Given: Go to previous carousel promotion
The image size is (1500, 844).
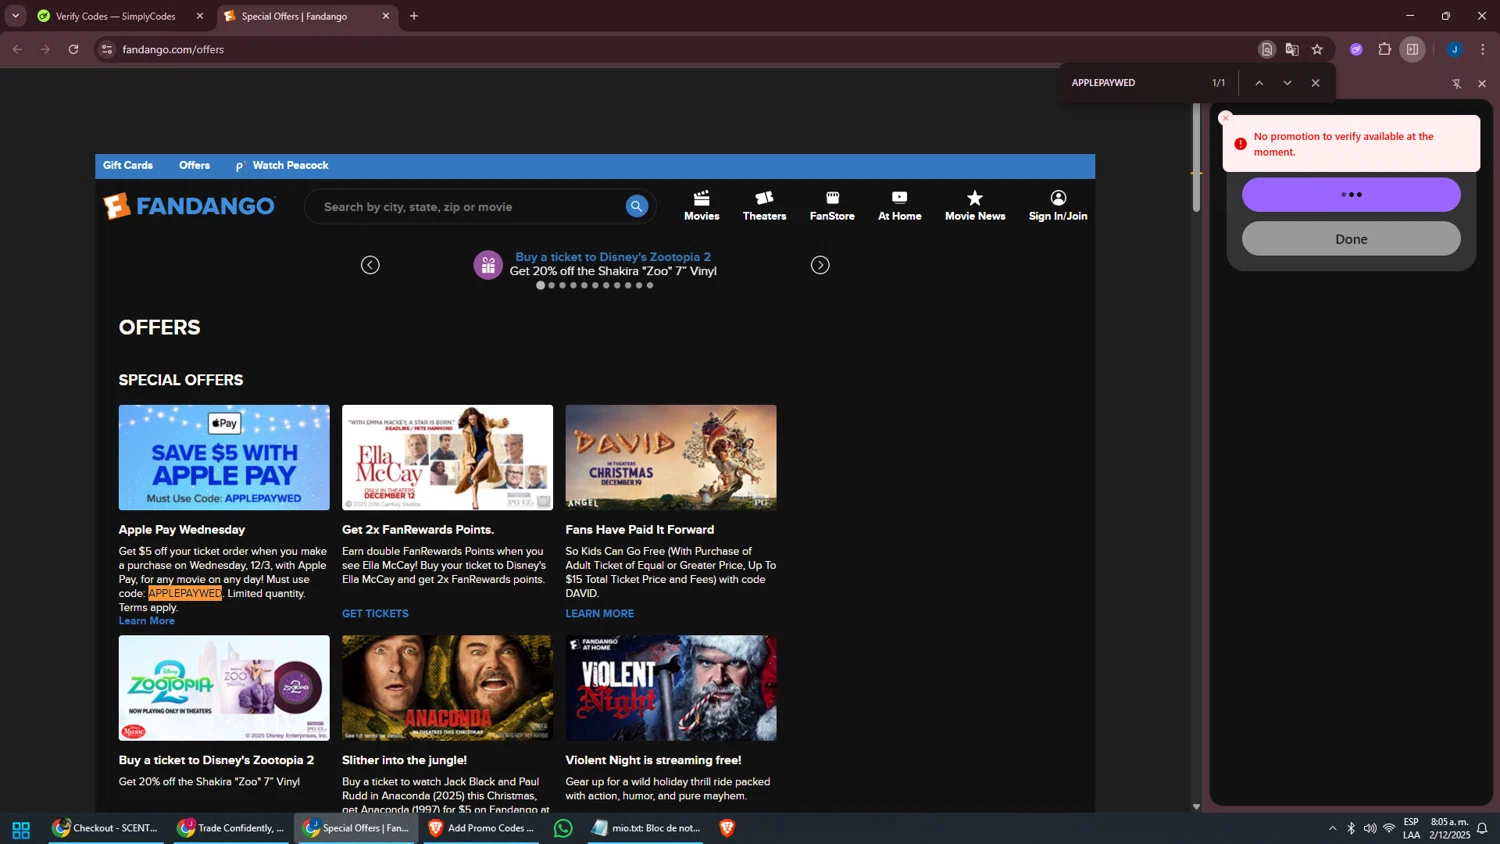Looking at the screenshot, I should coord(370,265).
